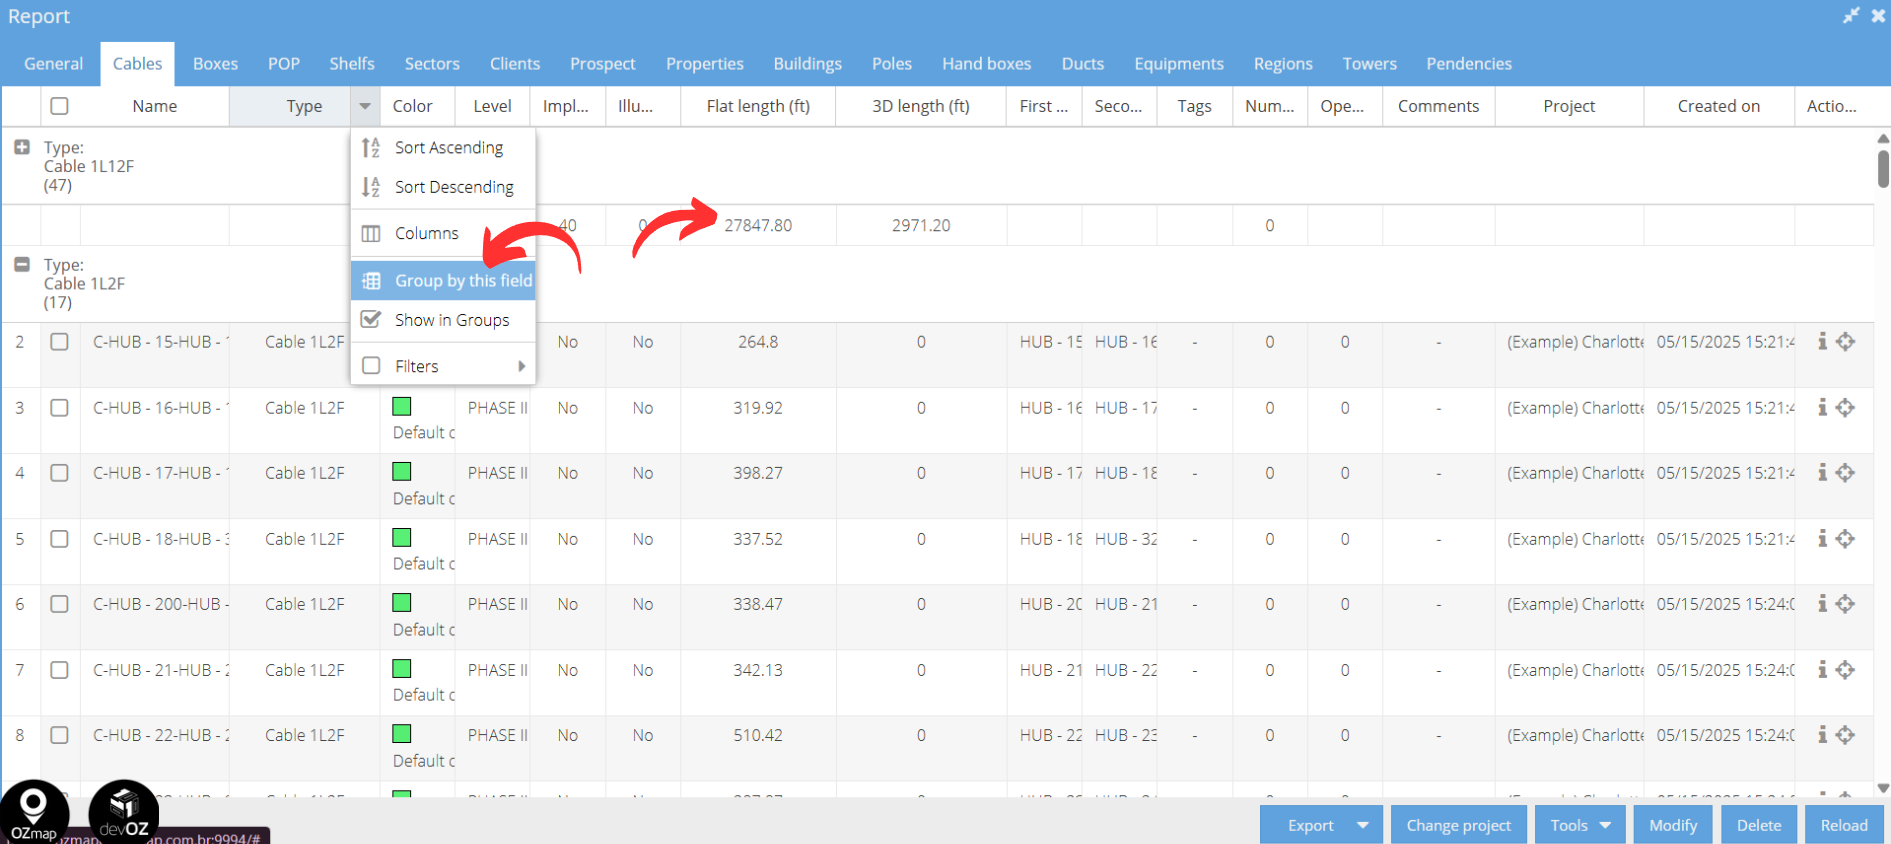Toggle the Show in Groups checkbox

(371, 320)
